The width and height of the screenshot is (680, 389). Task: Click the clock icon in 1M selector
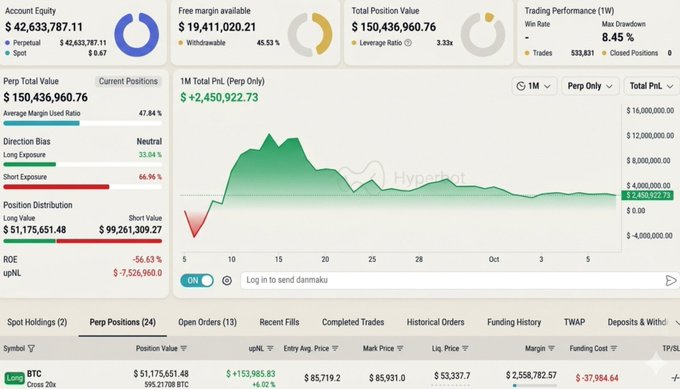click(x=521, y=86)
